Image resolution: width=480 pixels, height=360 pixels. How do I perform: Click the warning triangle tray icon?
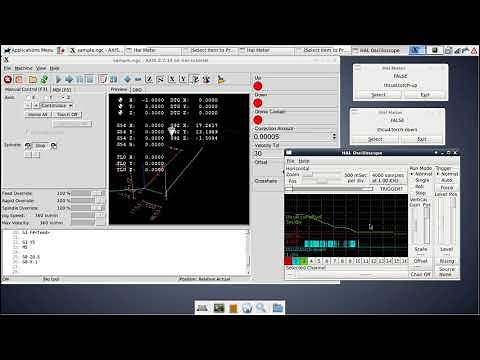(474, 50)
